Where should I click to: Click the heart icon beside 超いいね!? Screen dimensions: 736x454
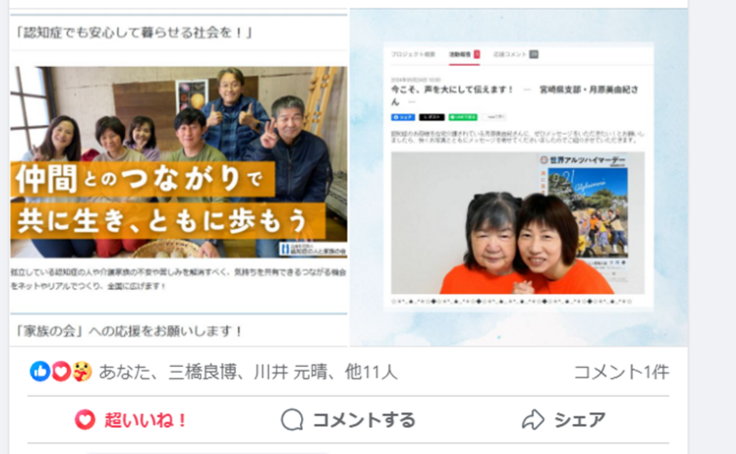point(85,420)
